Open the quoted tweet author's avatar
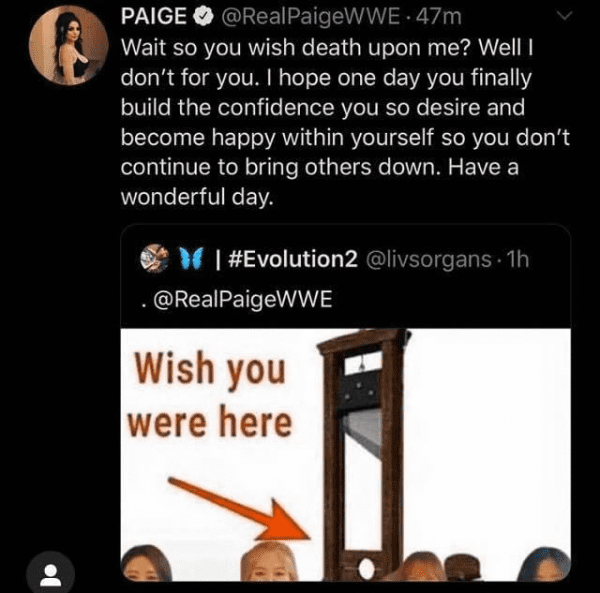The height and width of the screenshot is (593, 600). 154,260
